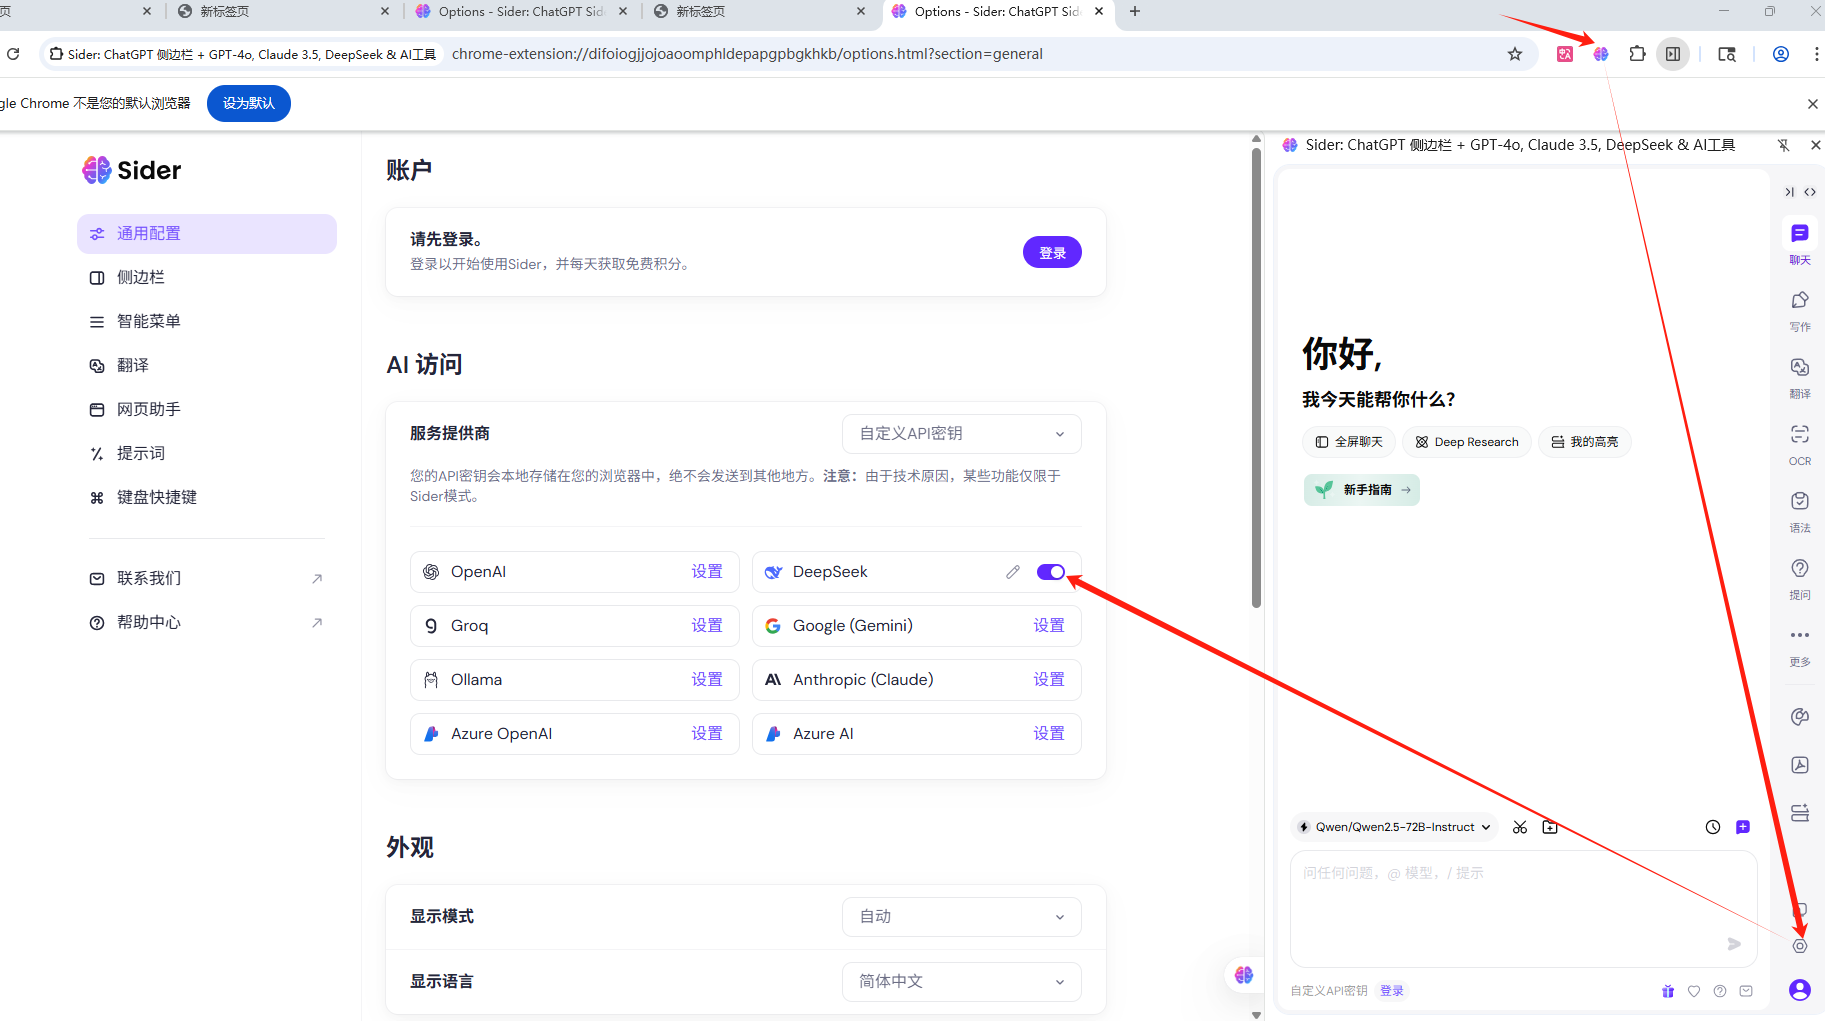
Task: Click 设为默认 to set Chrome as default
Action: [249, 104]
